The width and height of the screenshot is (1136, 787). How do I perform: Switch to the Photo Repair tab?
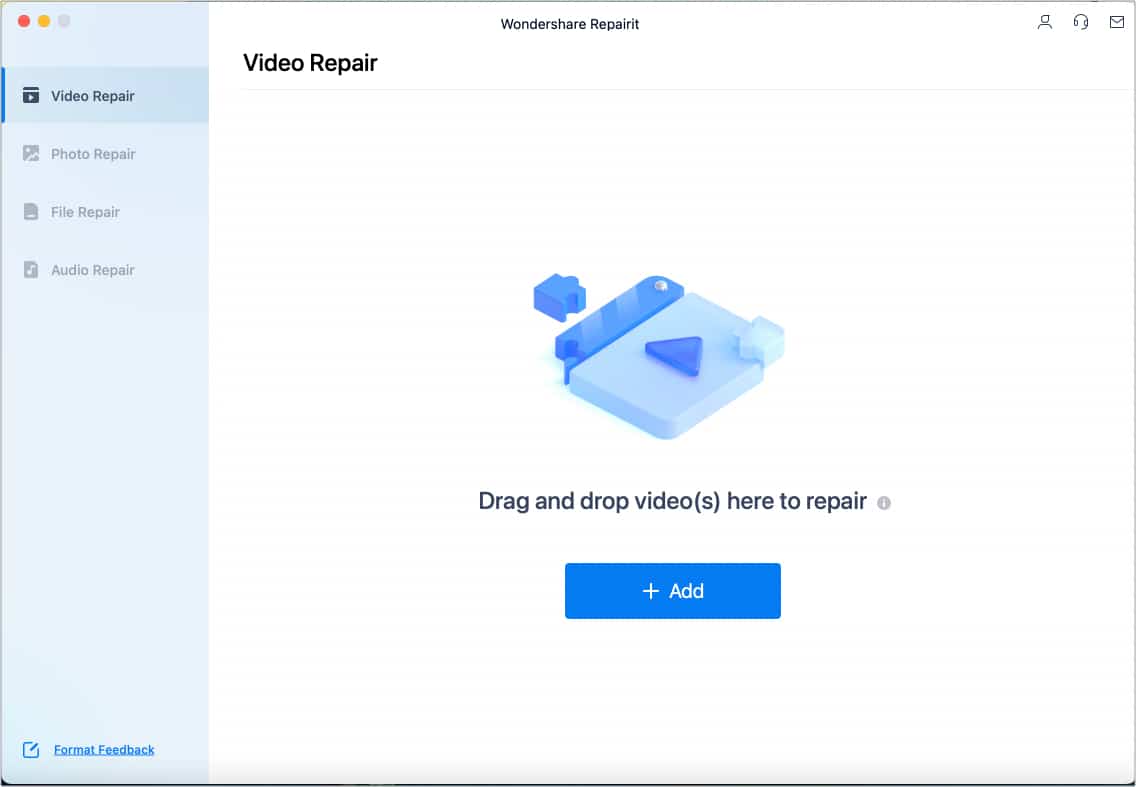105,154
